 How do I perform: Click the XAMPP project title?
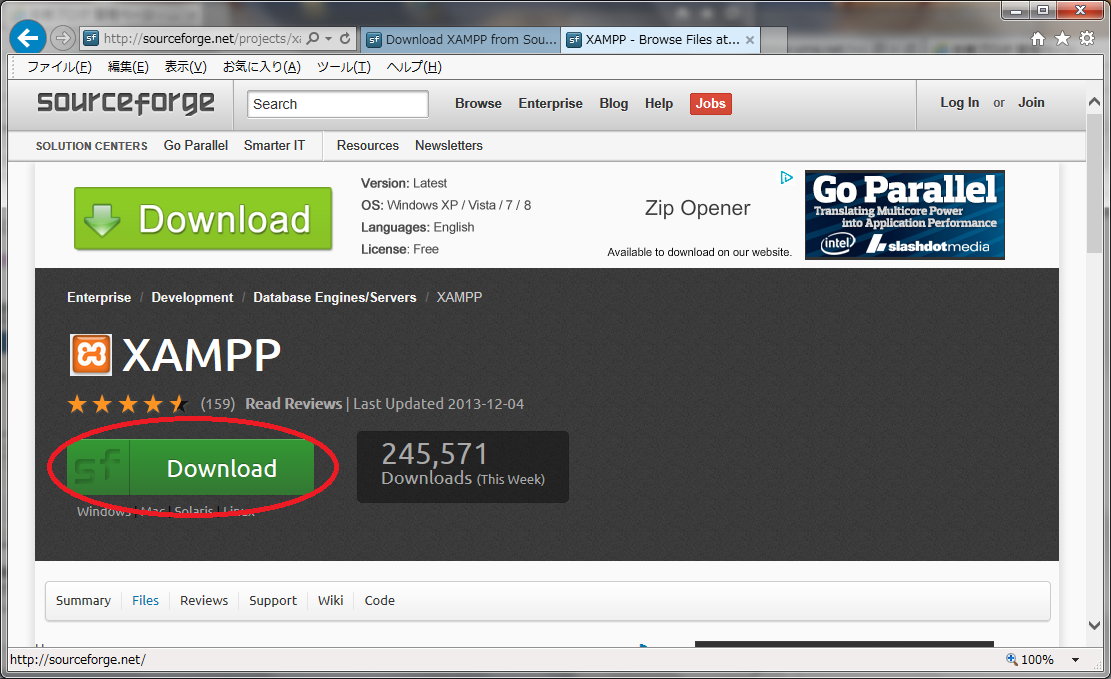(x=202, y=354)
